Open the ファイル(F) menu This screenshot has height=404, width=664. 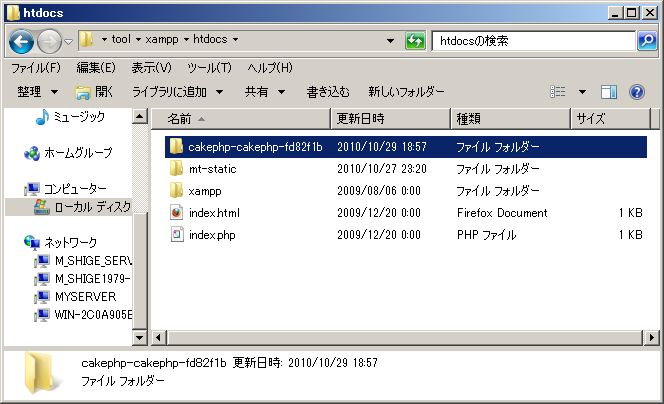36,68
